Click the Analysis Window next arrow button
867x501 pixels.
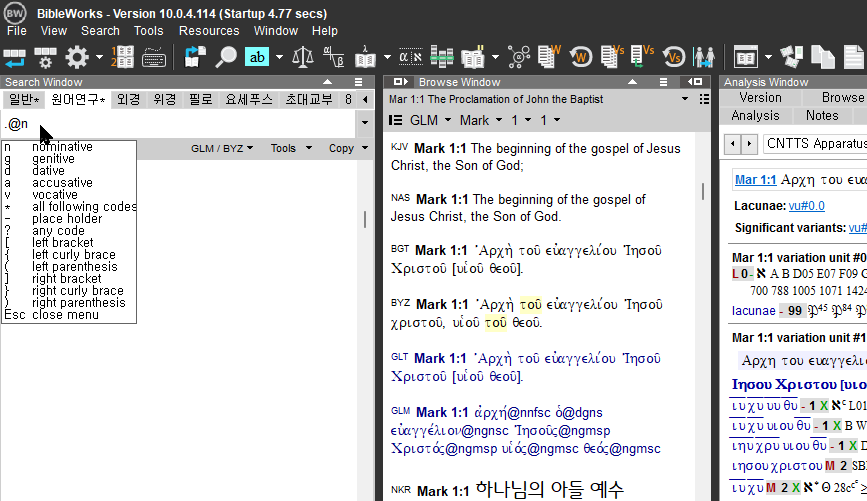pos(749,144)
